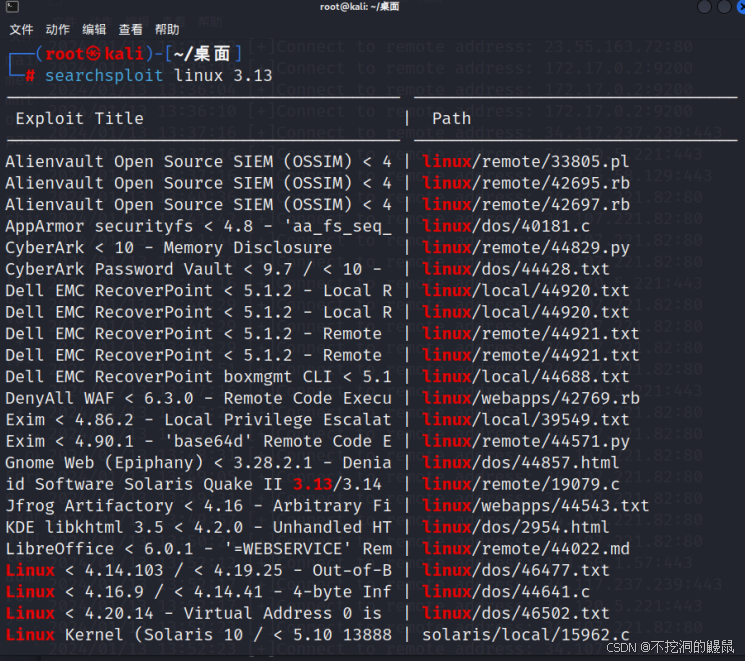Open the 查看 menu
This screenshot has width=746, height=661.
pyautogui.click(x=130, y=30)
